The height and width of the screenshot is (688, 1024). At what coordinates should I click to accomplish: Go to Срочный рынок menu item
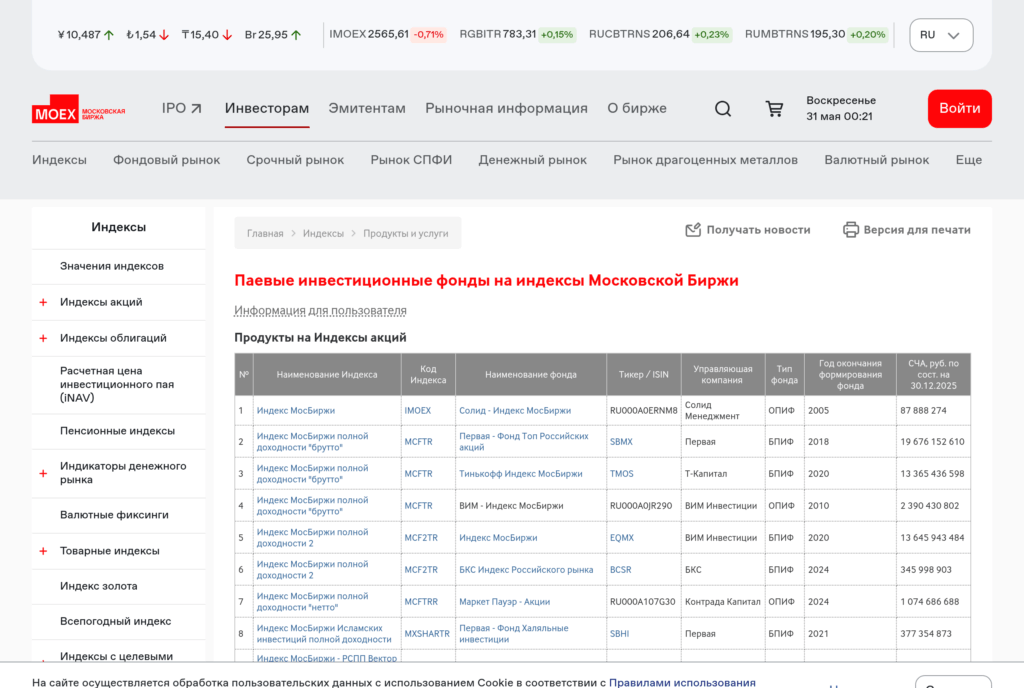295,160
